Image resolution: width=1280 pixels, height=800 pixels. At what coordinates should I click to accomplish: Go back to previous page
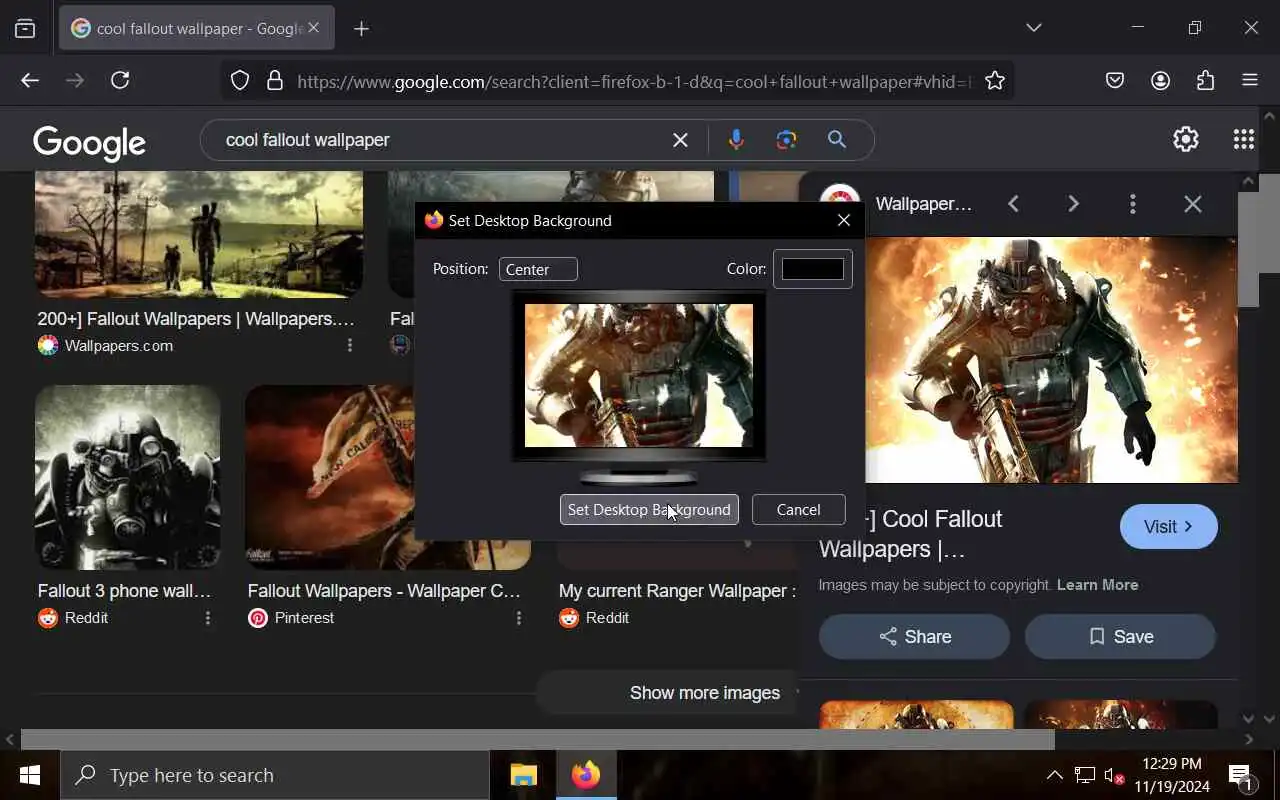(30, 81)
